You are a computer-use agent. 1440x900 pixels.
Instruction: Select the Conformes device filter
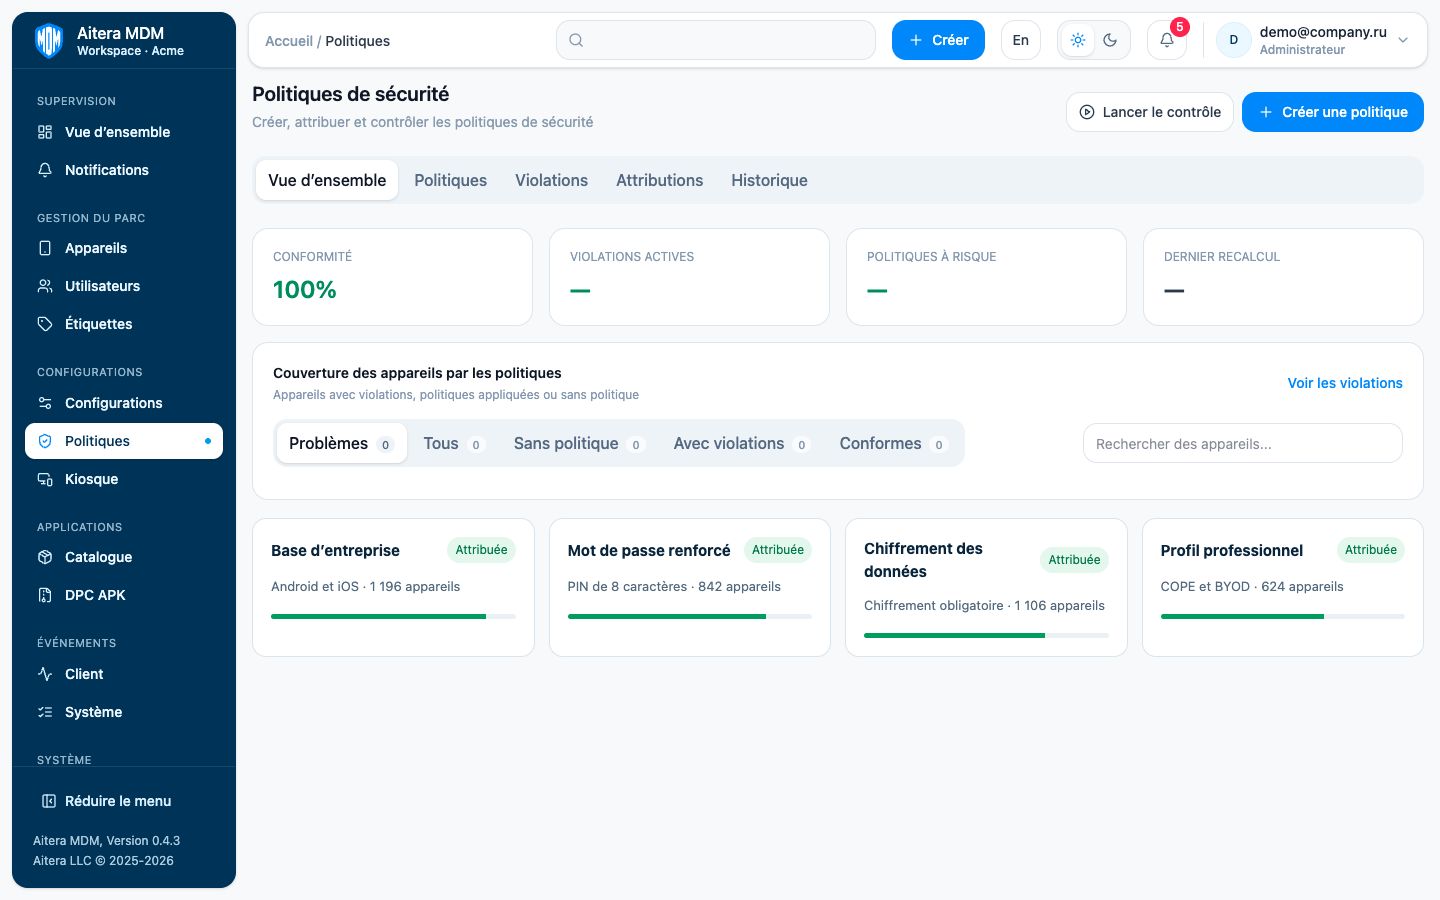(893, 443)
